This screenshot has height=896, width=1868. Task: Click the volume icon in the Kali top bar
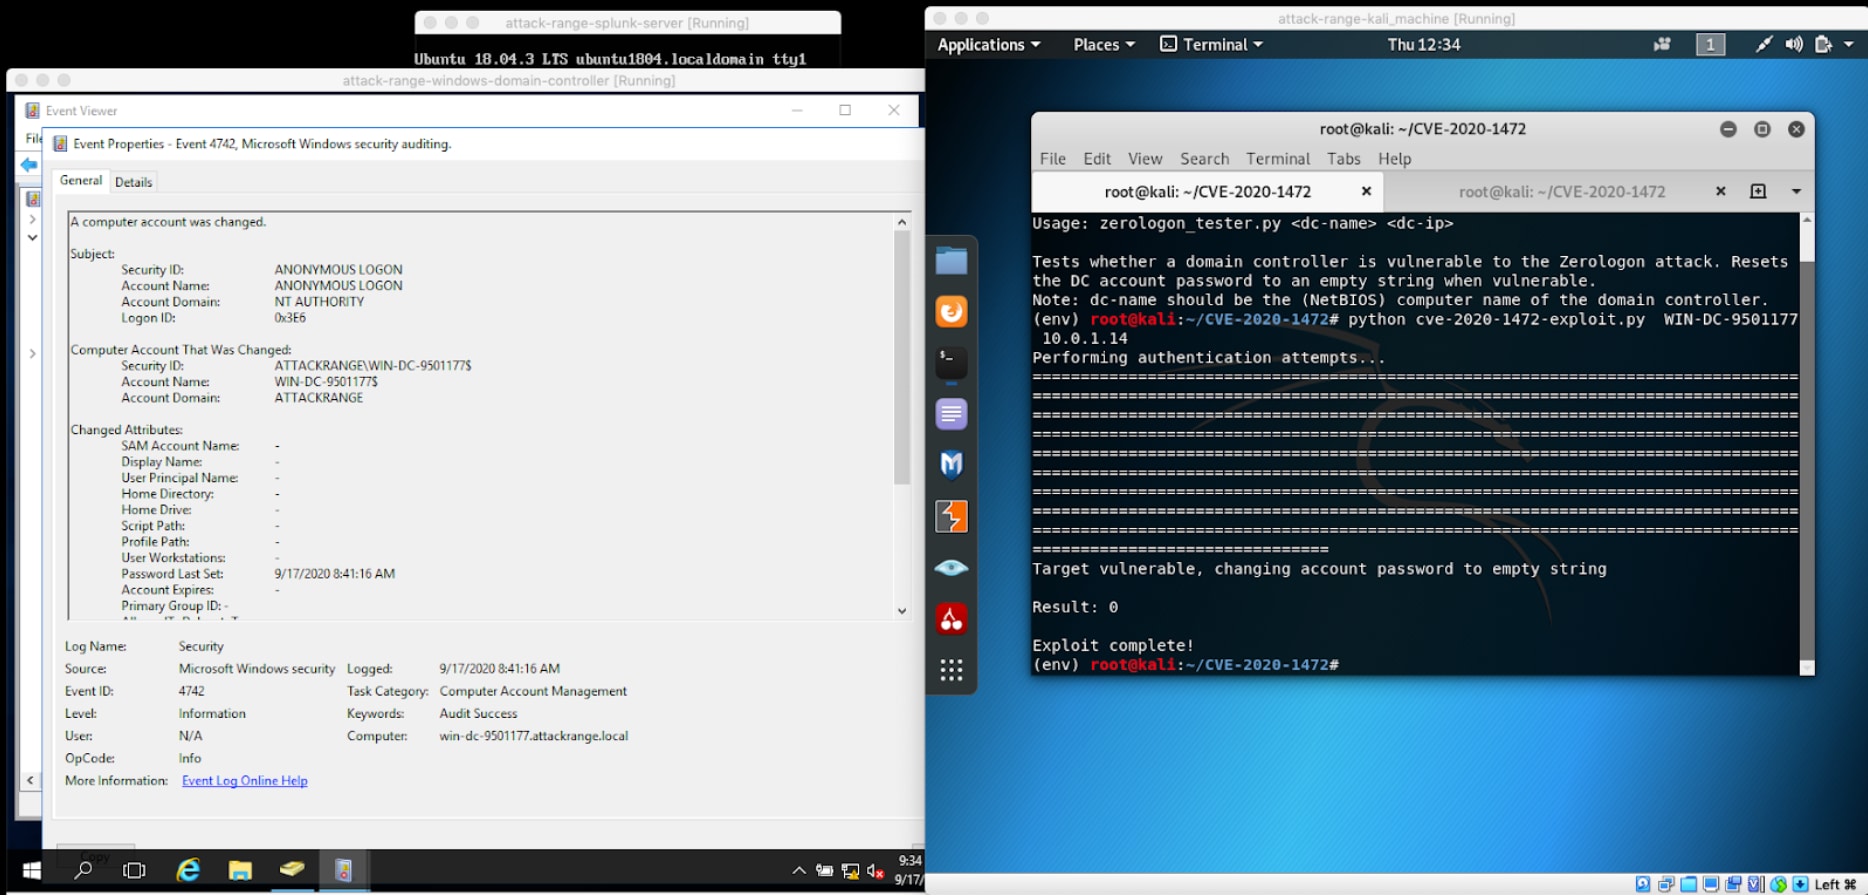[1794, 44]
